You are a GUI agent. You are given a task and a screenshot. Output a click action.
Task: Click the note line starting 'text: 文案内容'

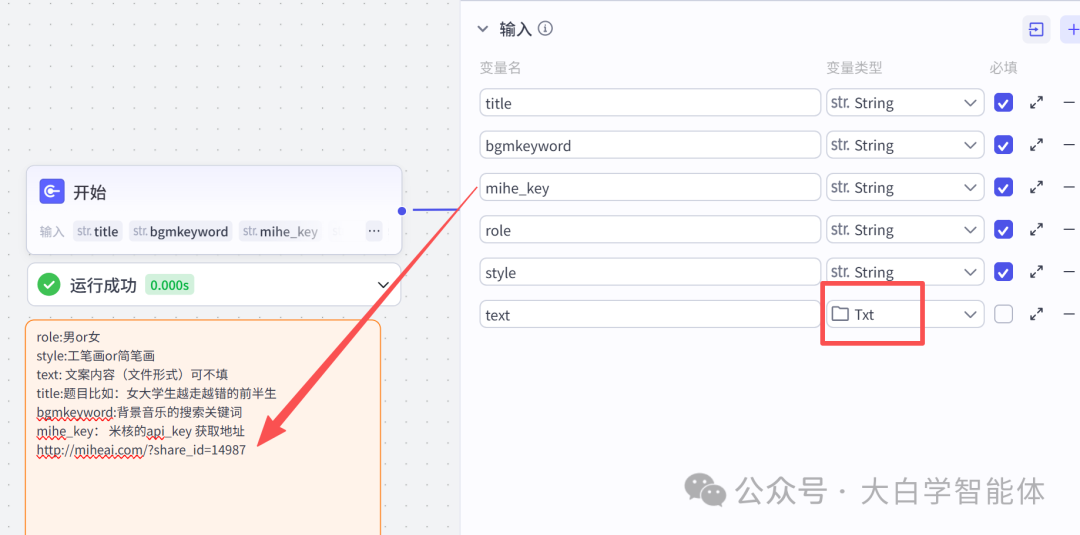(132, 375)
